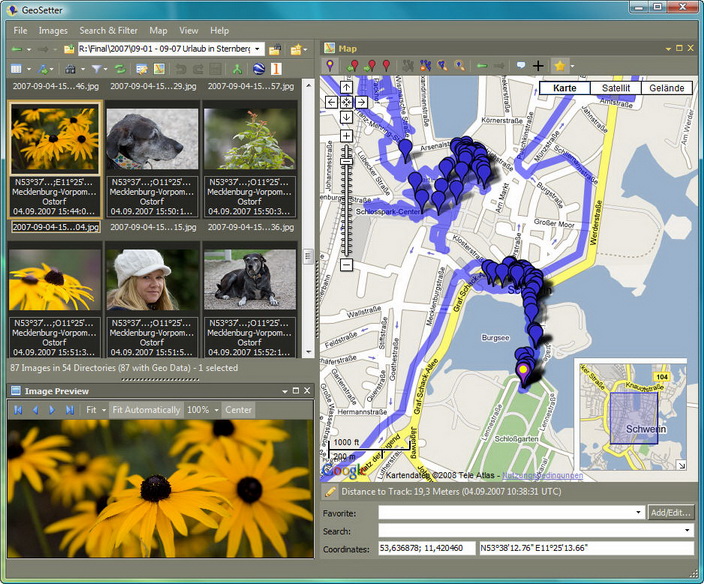Screen dimensions: 704x584
Task: Switch map to Satellit view
Action: click(616, 88)
